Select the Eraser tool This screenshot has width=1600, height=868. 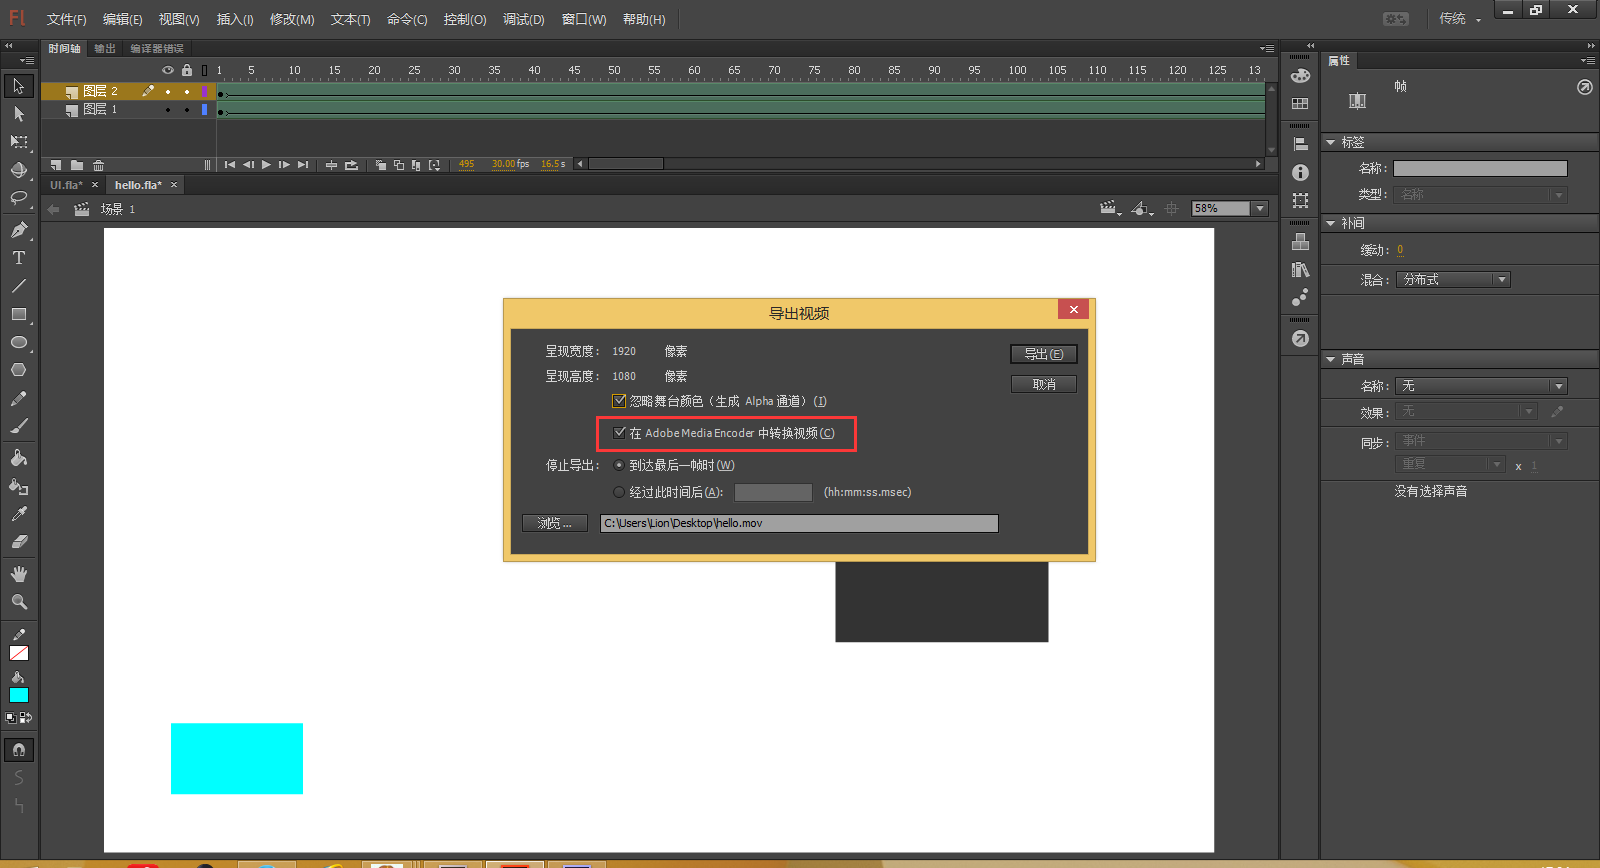click(19, 542)
